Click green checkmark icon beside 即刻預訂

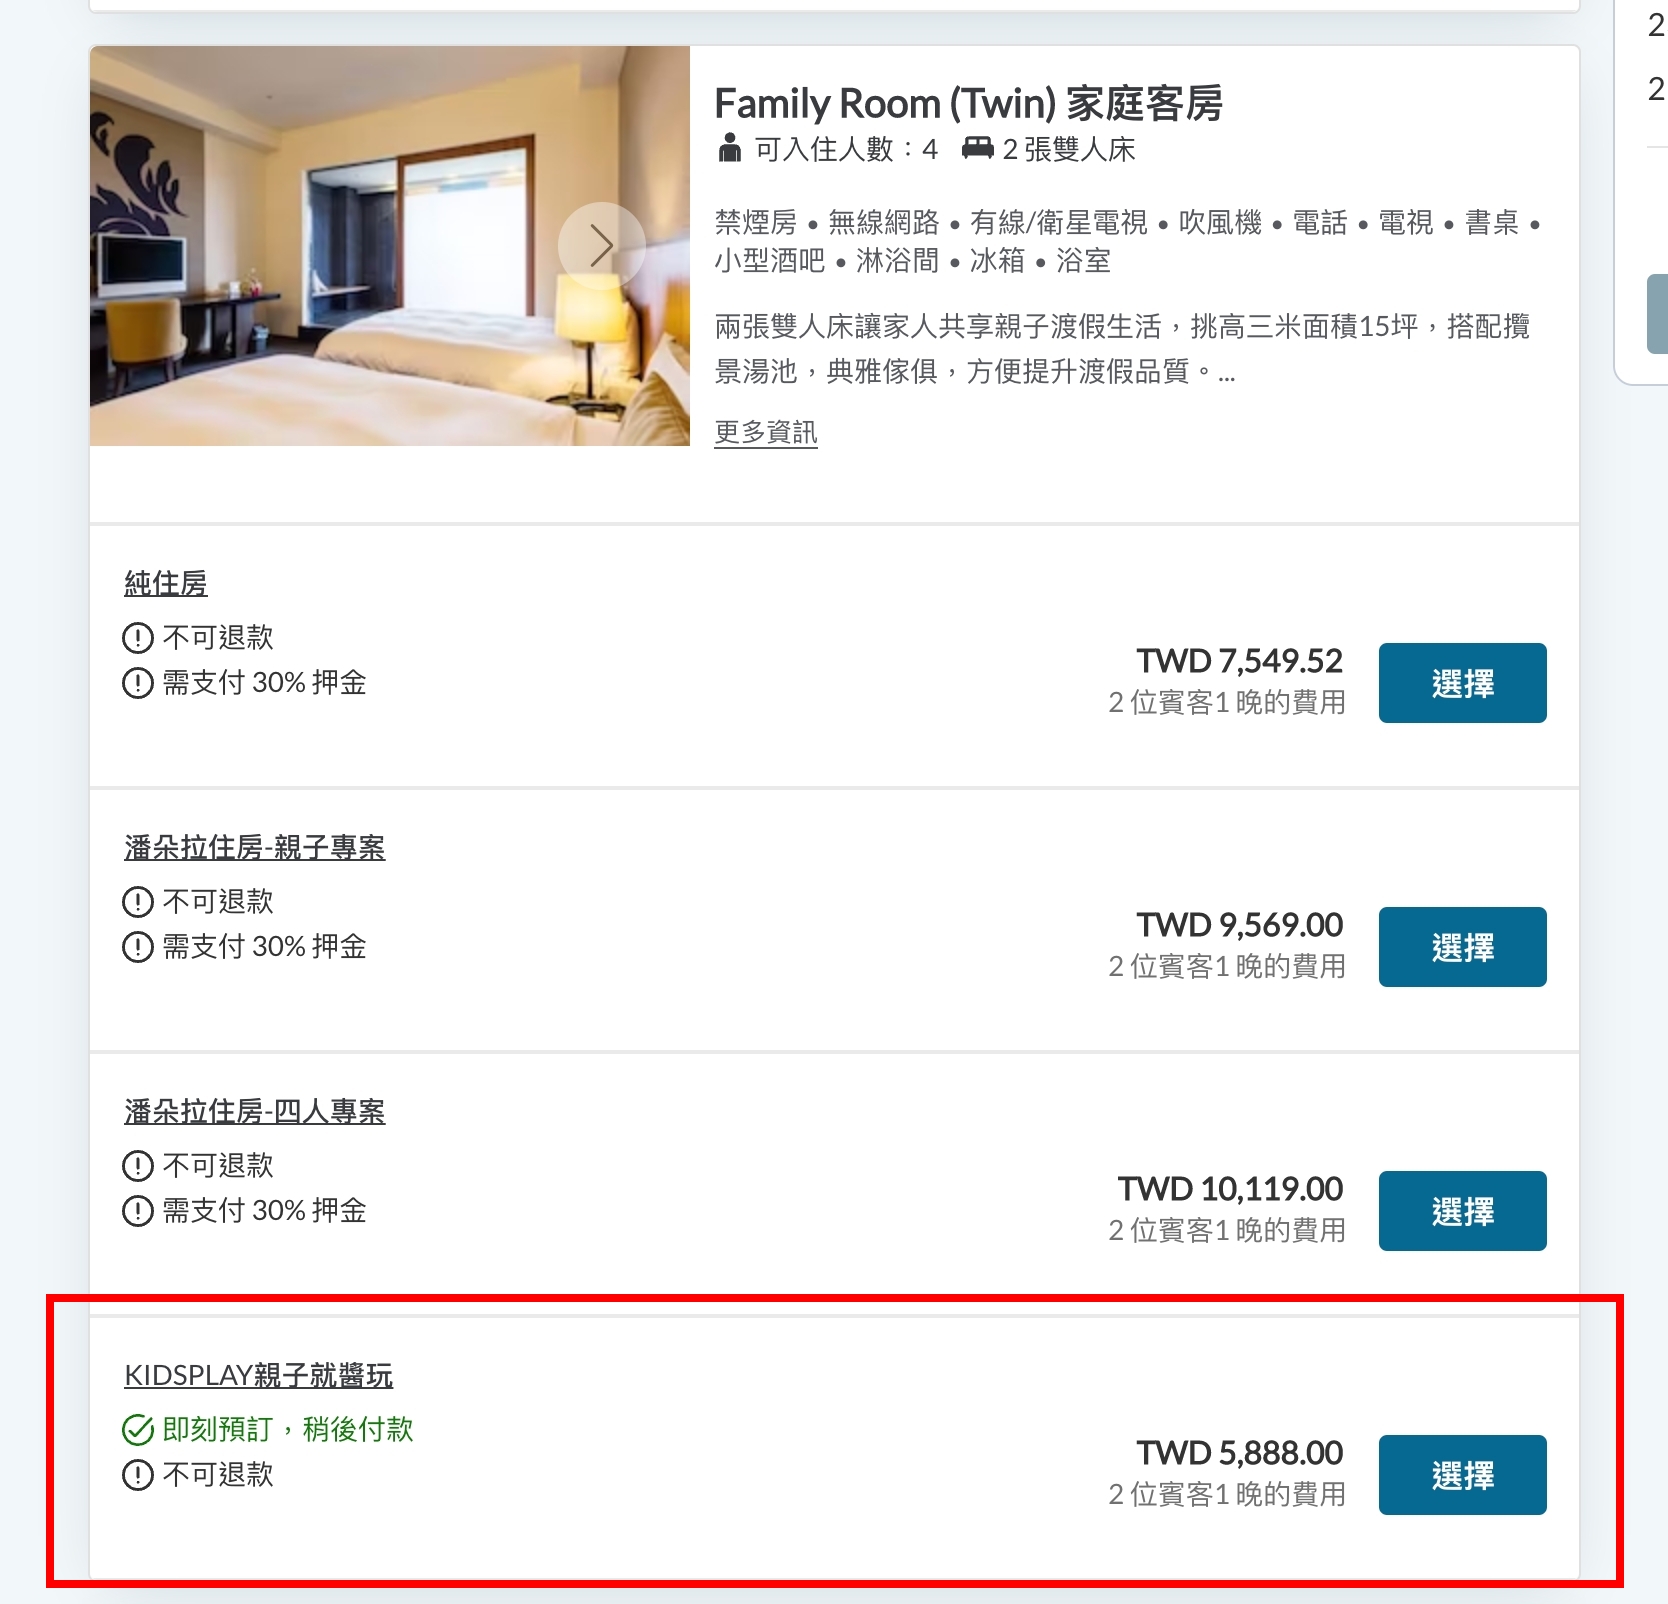(x=138, y=1430)
